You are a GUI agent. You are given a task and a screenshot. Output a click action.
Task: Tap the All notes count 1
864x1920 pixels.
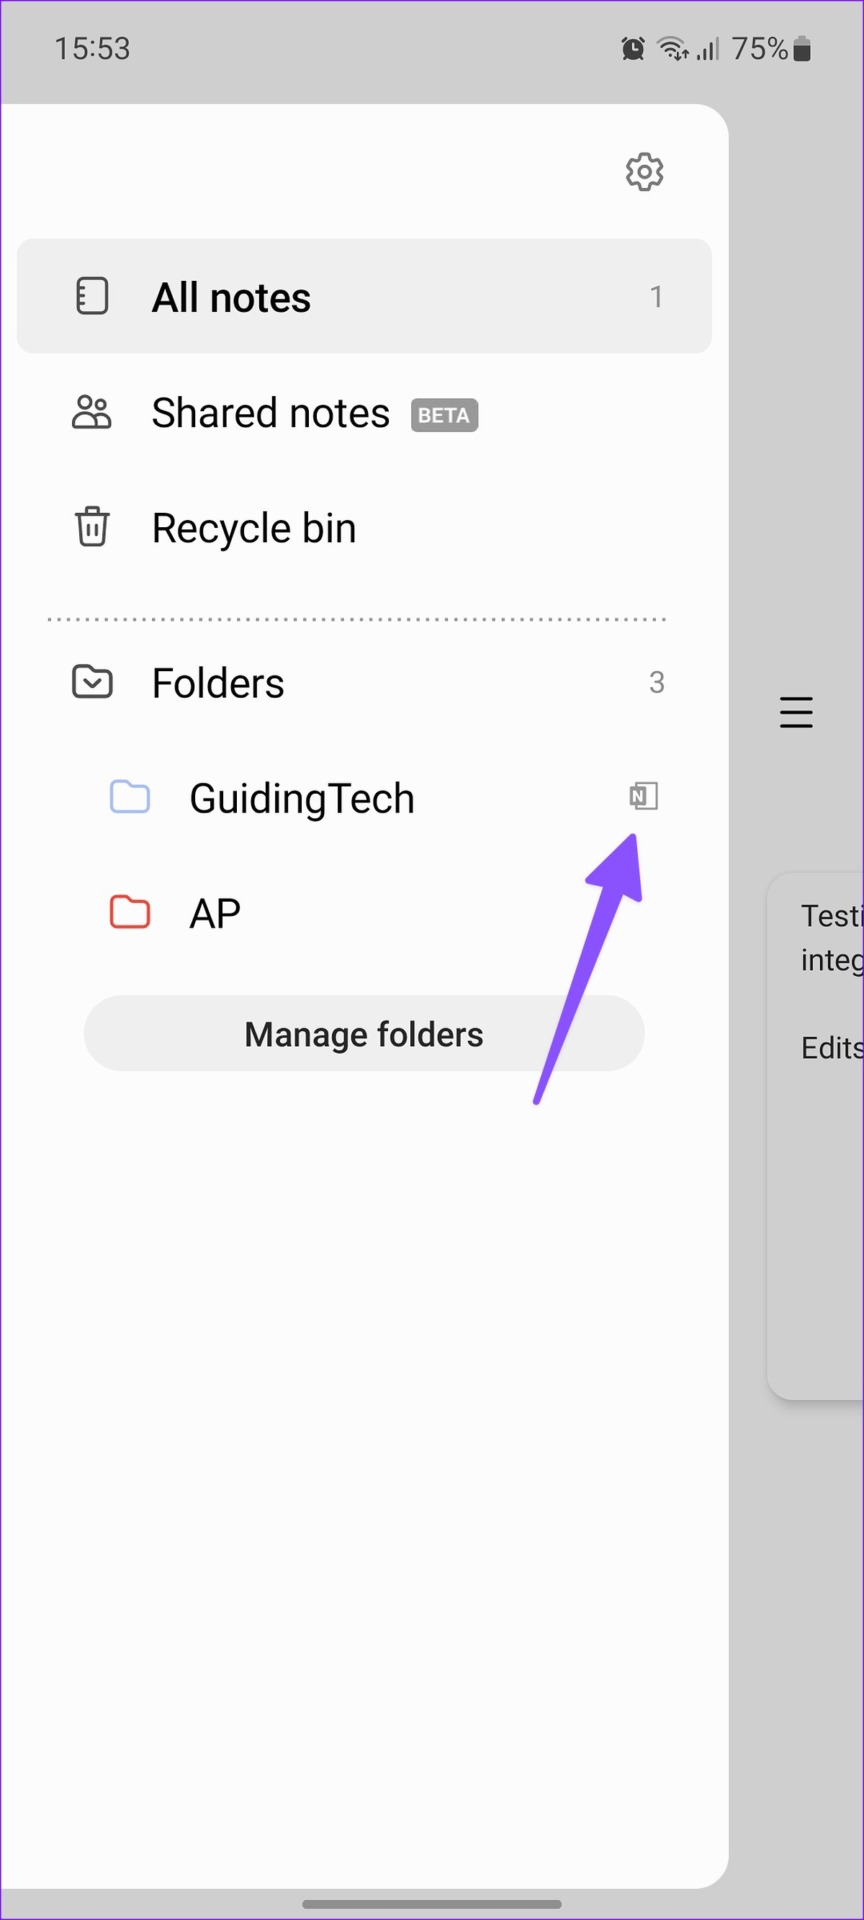pos(656,297)
